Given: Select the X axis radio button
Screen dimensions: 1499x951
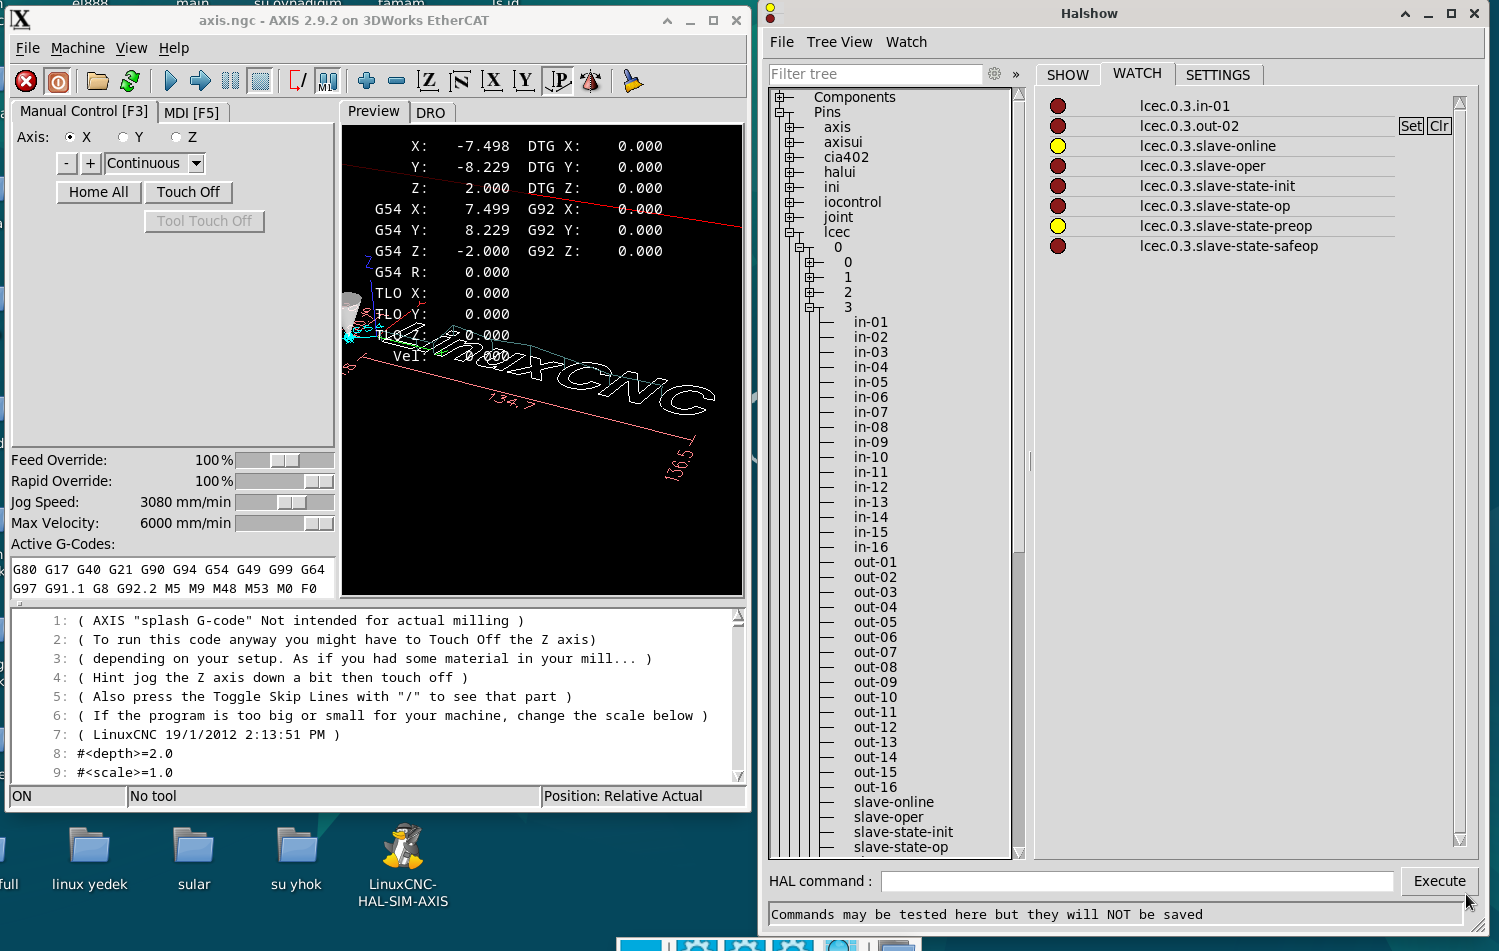Looking at the screenshot, I should click(x=70, y=137).
